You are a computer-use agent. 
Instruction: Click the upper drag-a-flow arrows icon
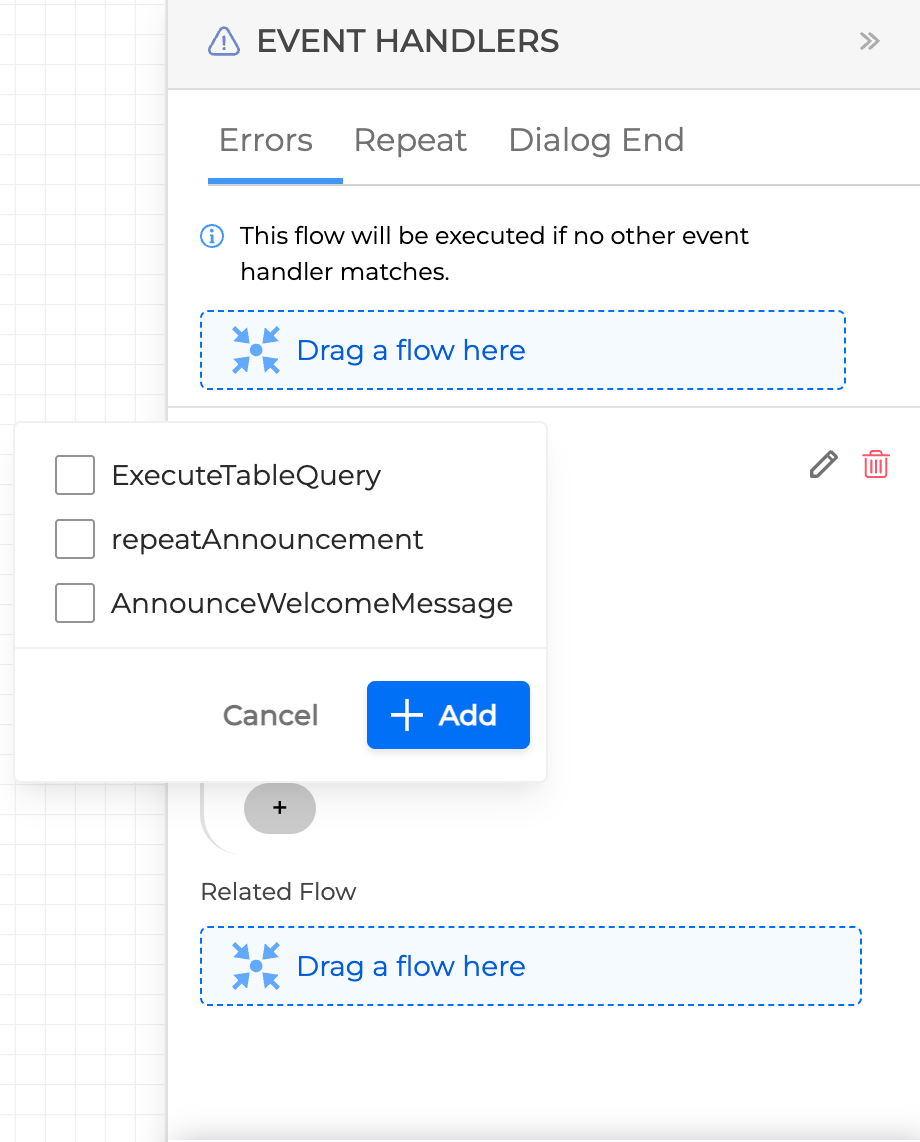(x=256, y=350)
